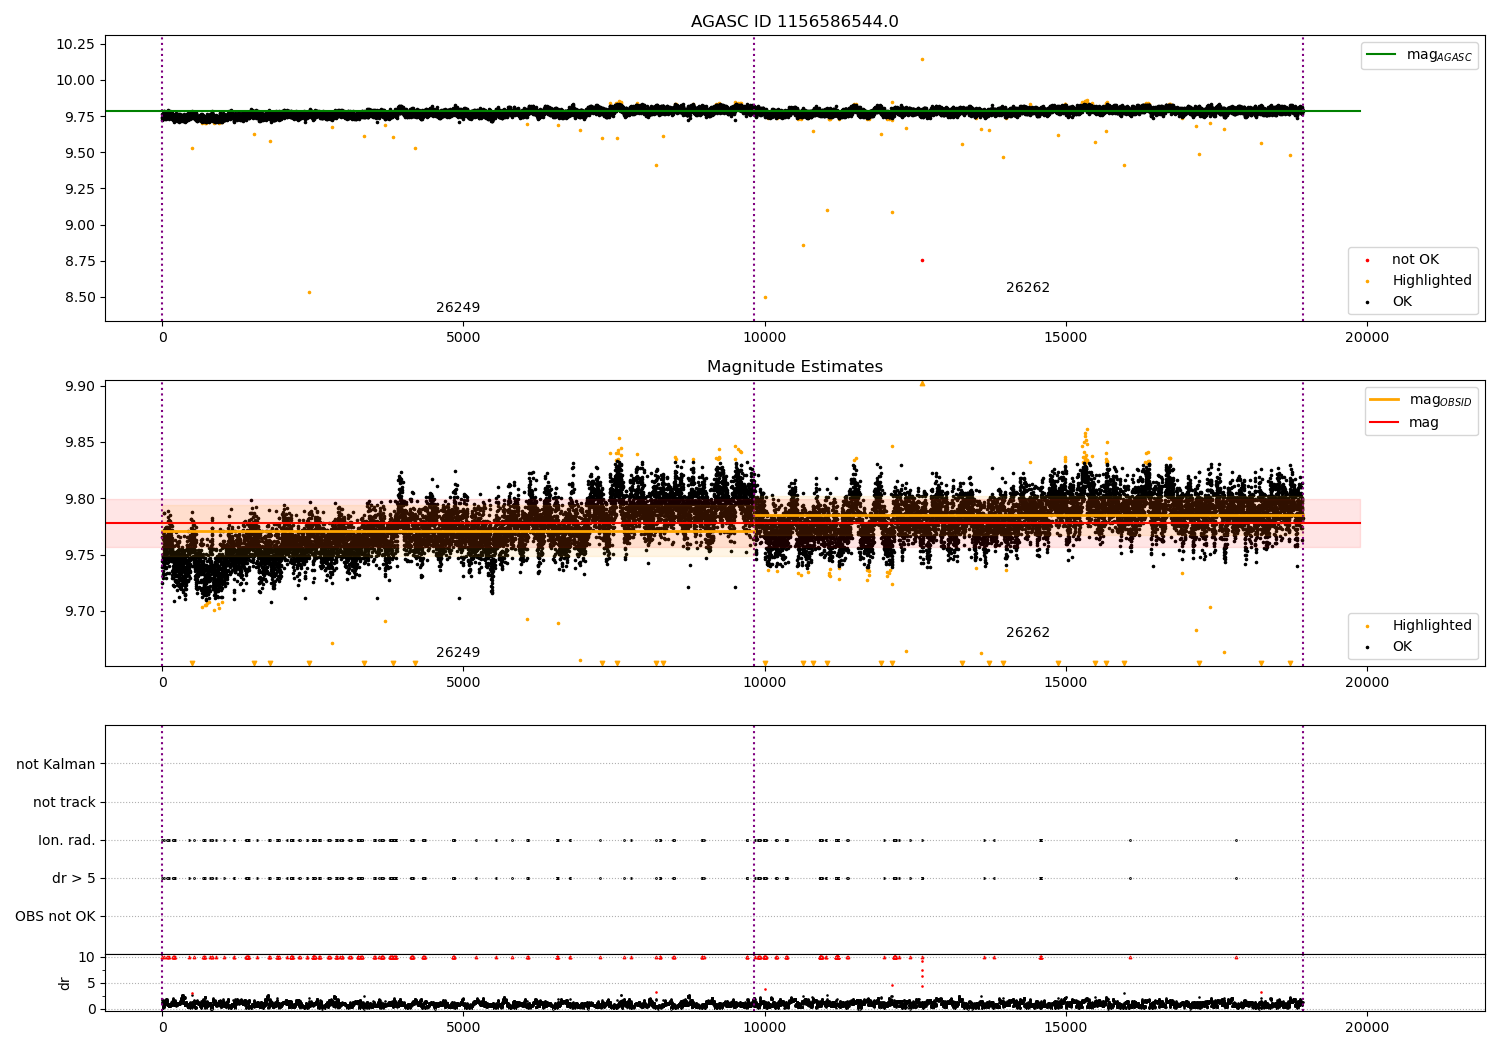1500x1050 pixels.
Task: Click the red outlier point near 8.75 in top plot
Action: [x=922, y=260]
